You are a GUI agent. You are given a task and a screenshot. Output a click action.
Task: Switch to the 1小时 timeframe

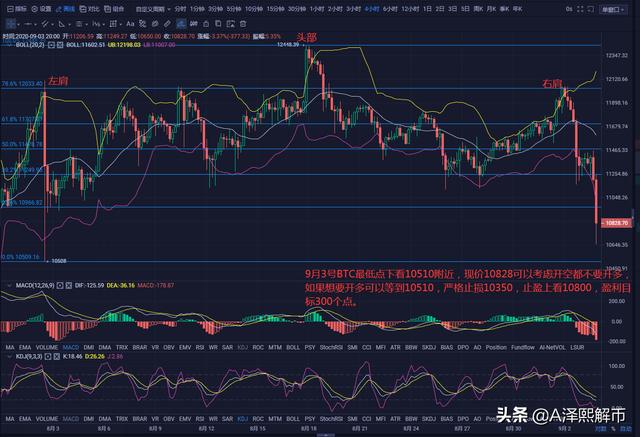317,9
